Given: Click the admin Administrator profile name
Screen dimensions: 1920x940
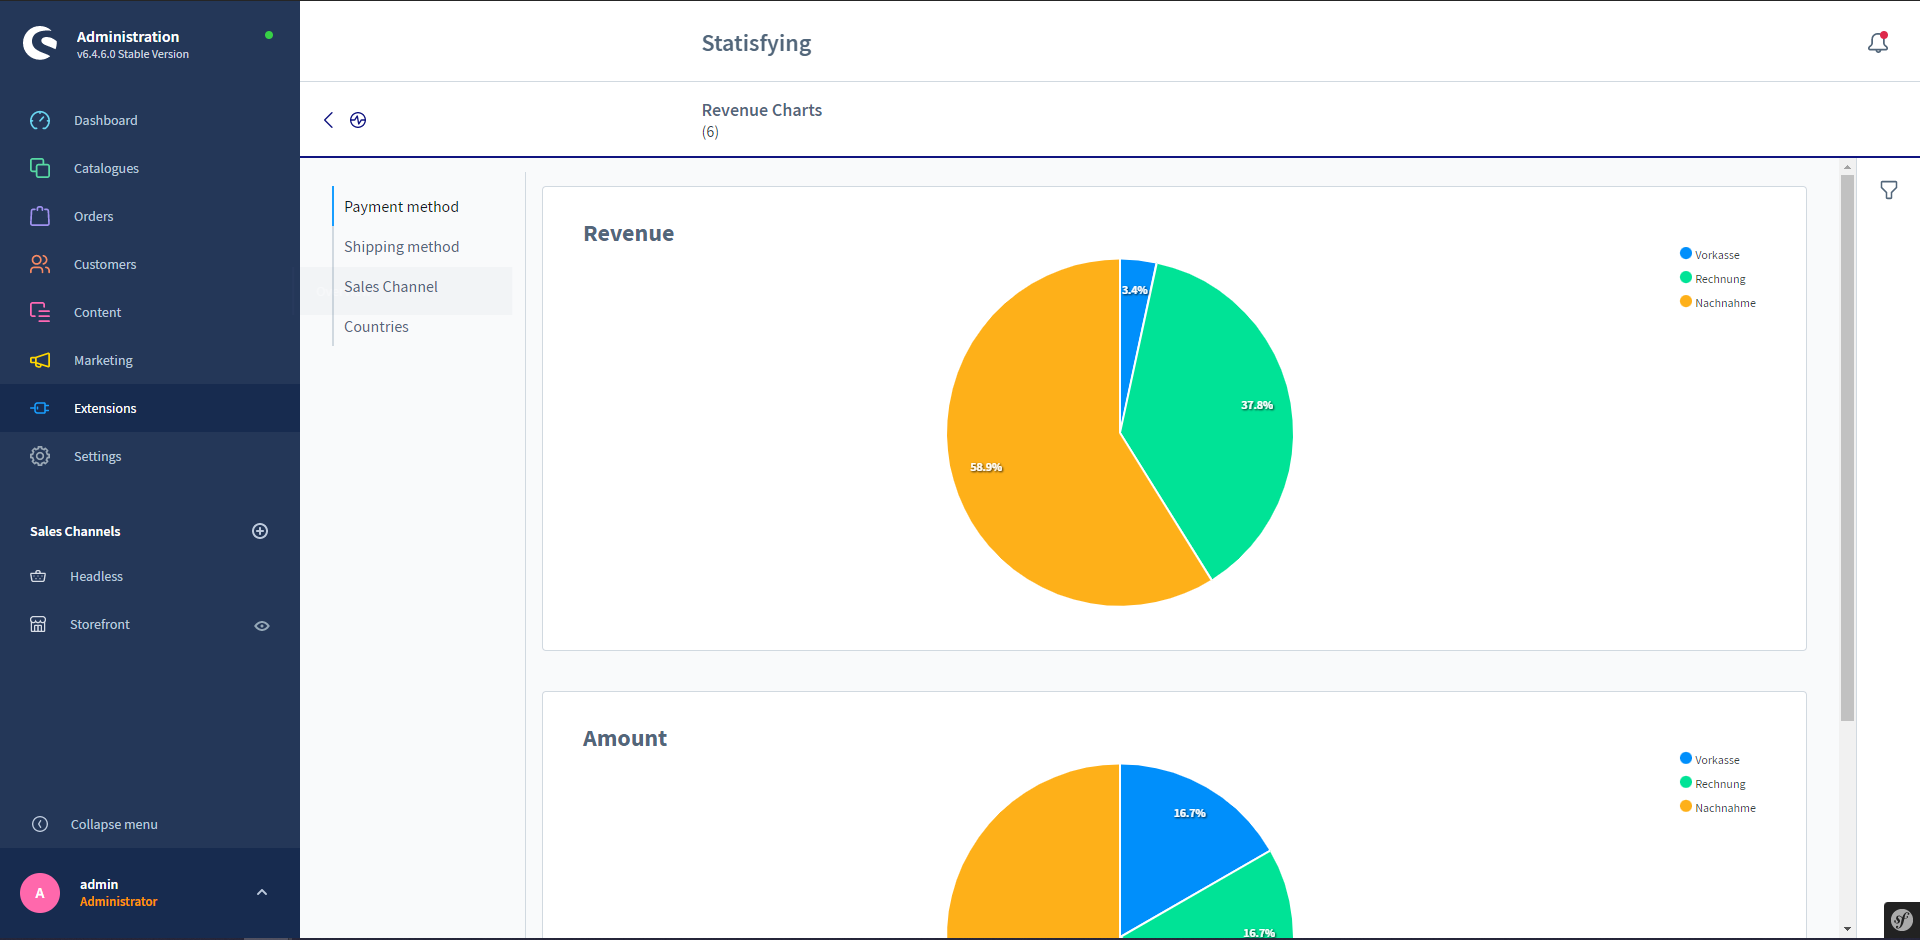Looking at the screenshot, I should pyautogui.click(x=118, y=893).
